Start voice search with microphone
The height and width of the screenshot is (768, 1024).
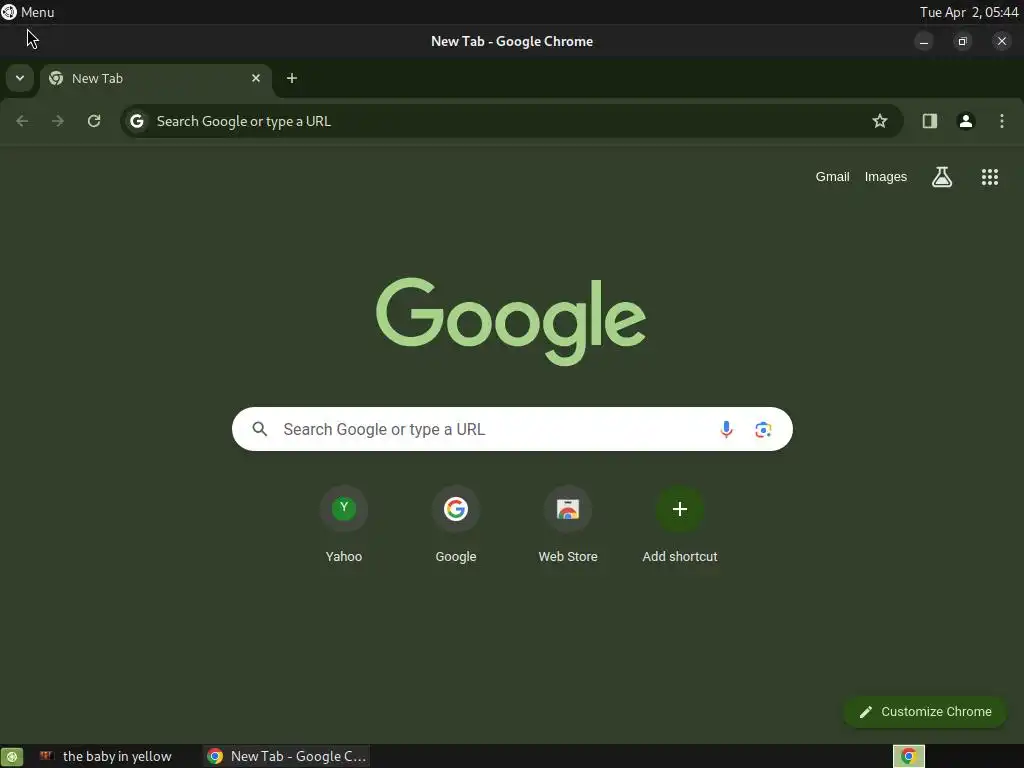[x=726, y=429]
